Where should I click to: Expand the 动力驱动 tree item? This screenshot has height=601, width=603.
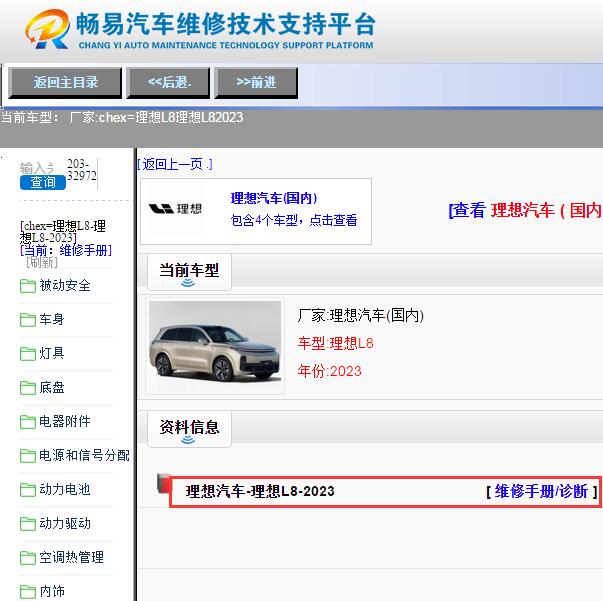coord(65,523)
